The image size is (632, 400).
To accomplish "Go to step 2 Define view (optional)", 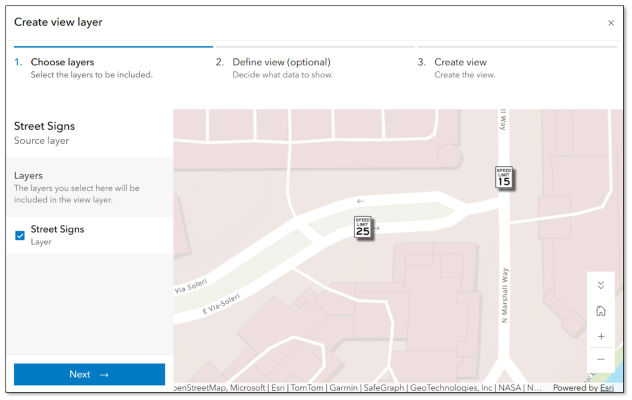I will coord(315,64).
